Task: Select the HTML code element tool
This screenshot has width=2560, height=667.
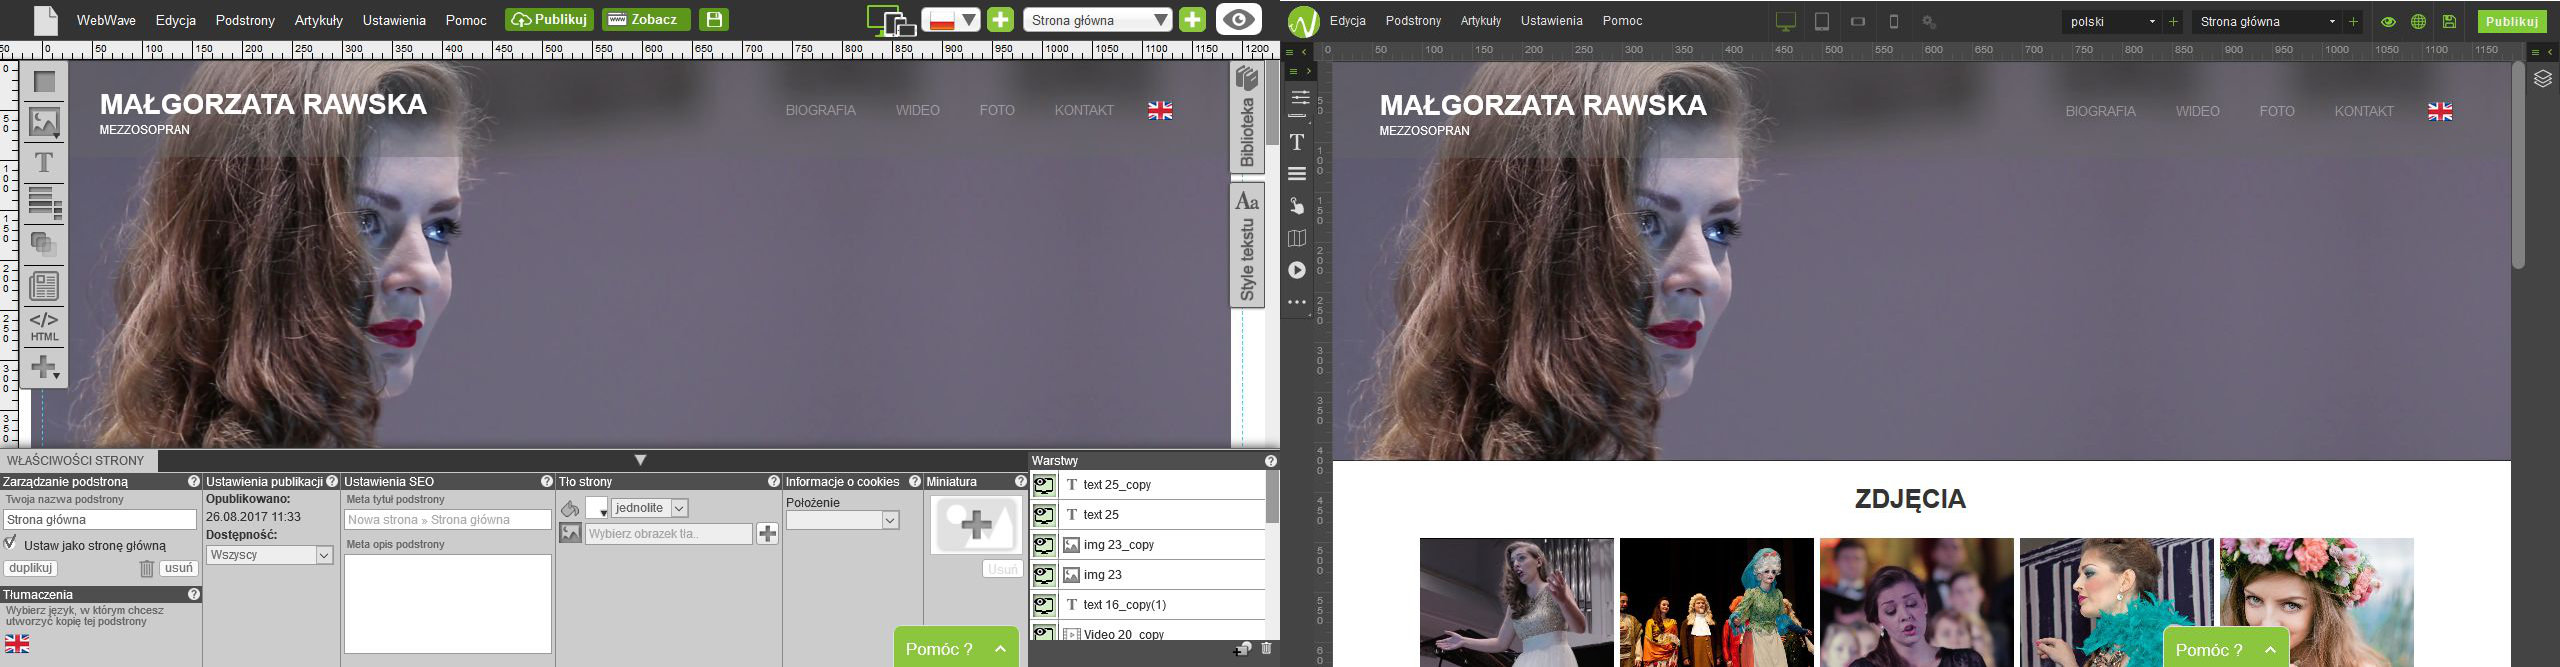Action: tap(44, 326)
